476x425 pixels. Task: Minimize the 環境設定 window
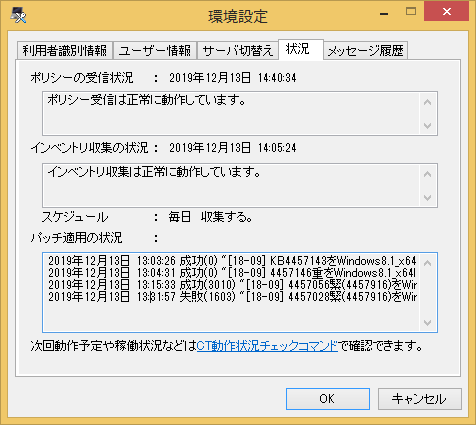[384, 13]
